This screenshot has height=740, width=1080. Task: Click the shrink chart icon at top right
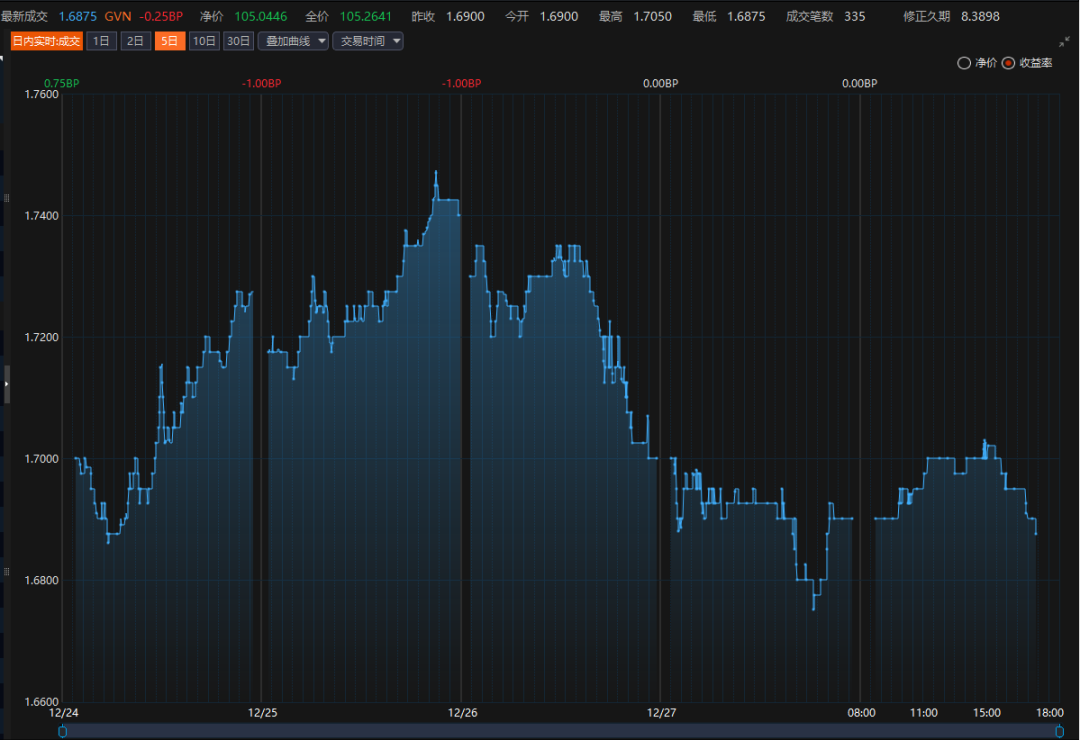point(1064,42)
